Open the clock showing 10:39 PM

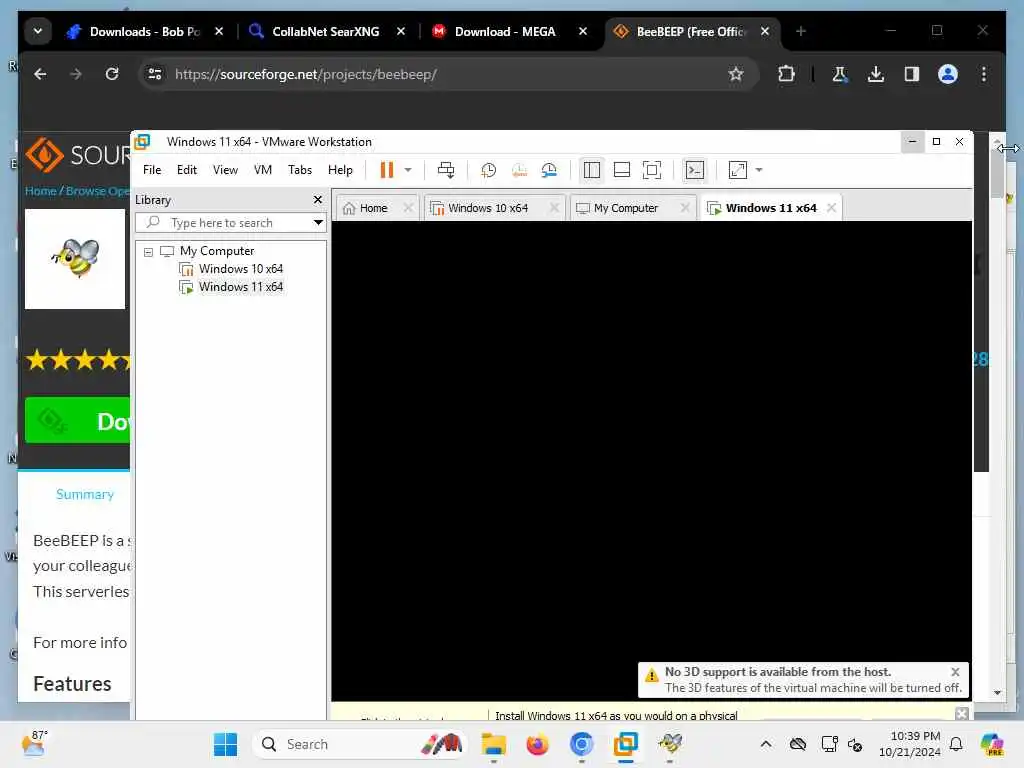[909, 744]
